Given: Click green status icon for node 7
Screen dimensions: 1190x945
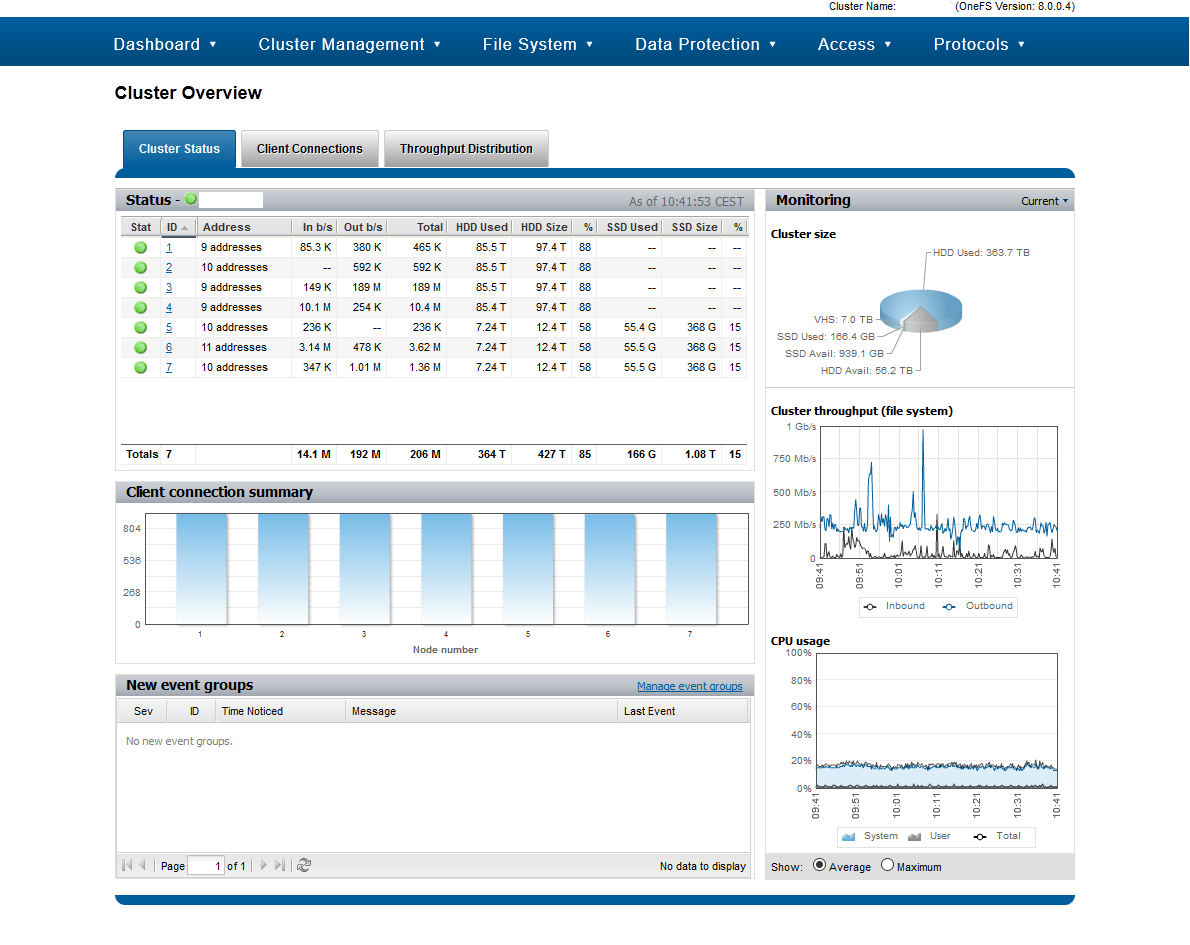Looking at the screenshot, I should [x=141, y=367].
